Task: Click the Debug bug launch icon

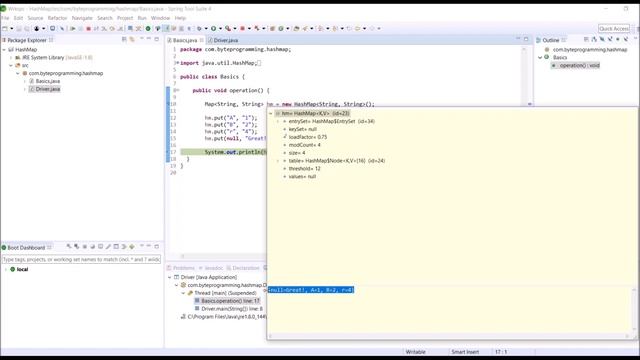Action: [x=199, y=29]
